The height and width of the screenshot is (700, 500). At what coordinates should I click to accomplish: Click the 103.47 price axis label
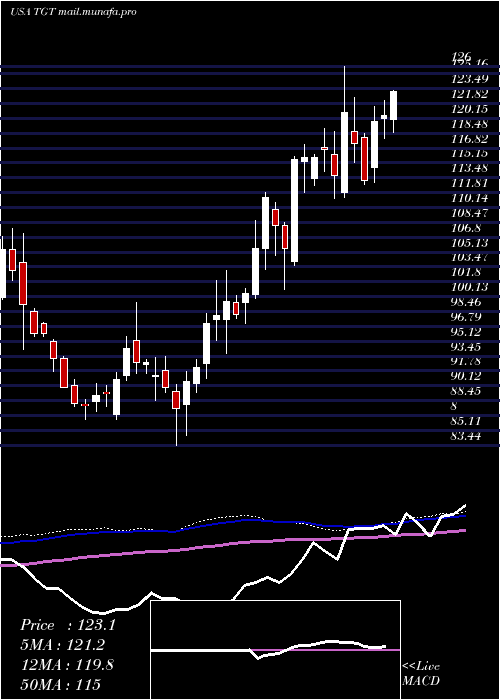click(469, 258)
